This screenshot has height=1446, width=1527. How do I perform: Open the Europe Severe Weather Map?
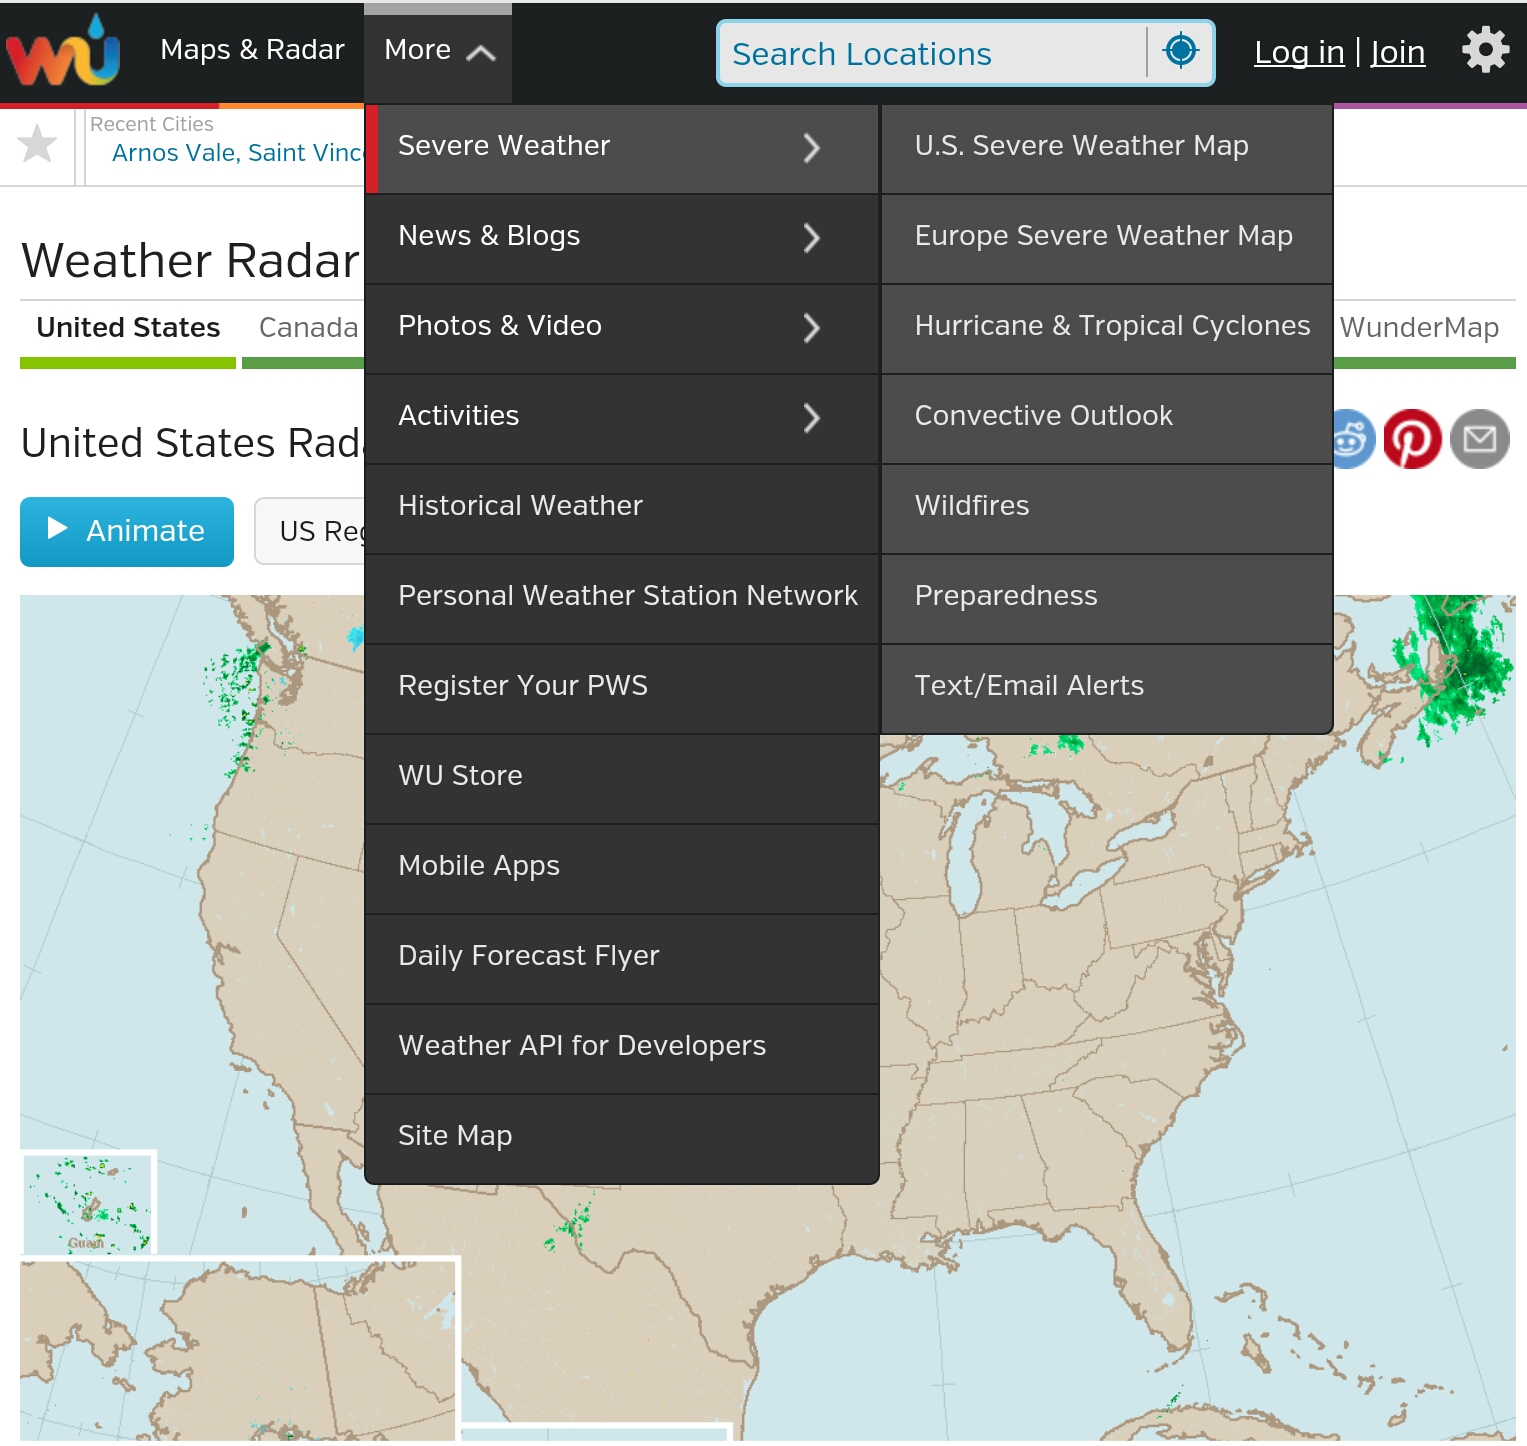pyautogui.click(x=1107, y=239)
